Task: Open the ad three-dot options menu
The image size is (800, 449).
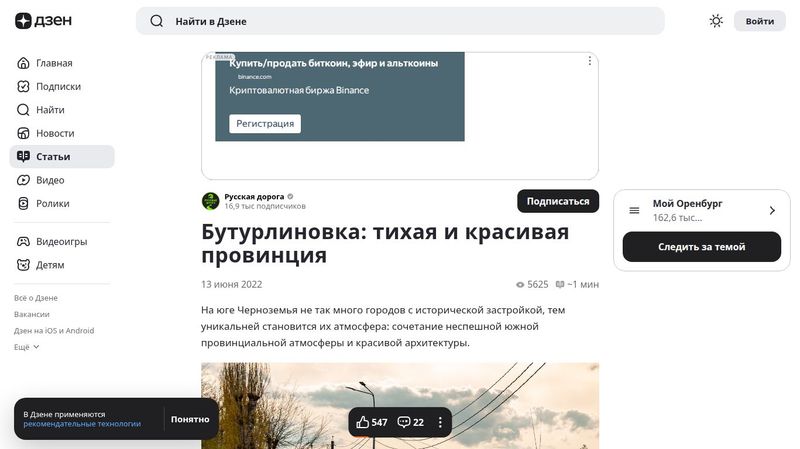Action: click(590, 61)
